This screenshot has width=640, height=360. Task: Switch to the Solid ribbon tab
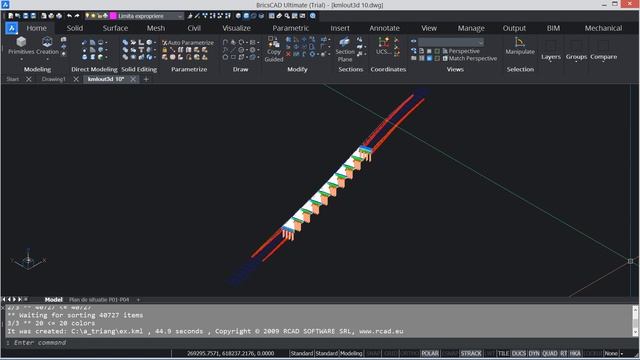pos(75,28)
